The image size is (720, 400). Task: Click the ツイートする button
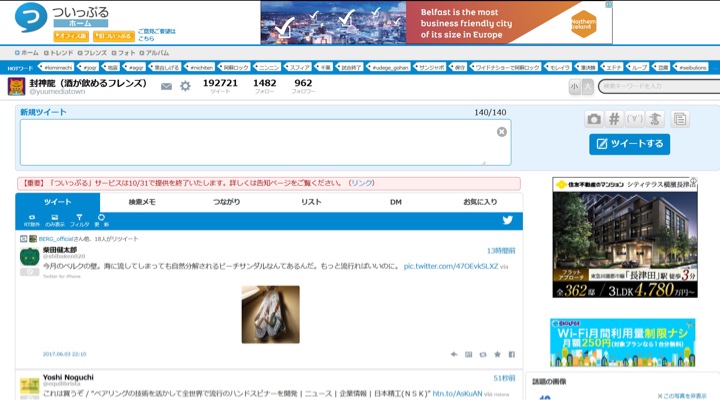click(630, 144)
